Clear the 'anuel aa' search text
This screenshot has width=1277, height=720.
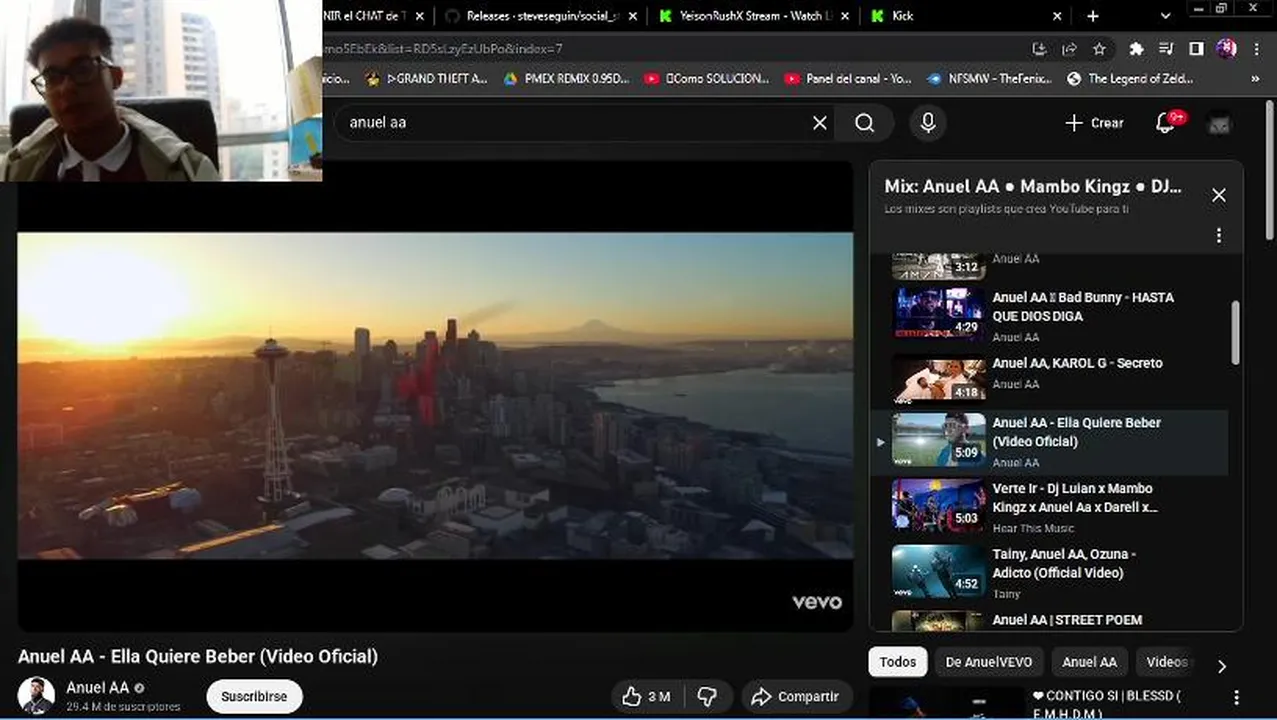(819, 123)
